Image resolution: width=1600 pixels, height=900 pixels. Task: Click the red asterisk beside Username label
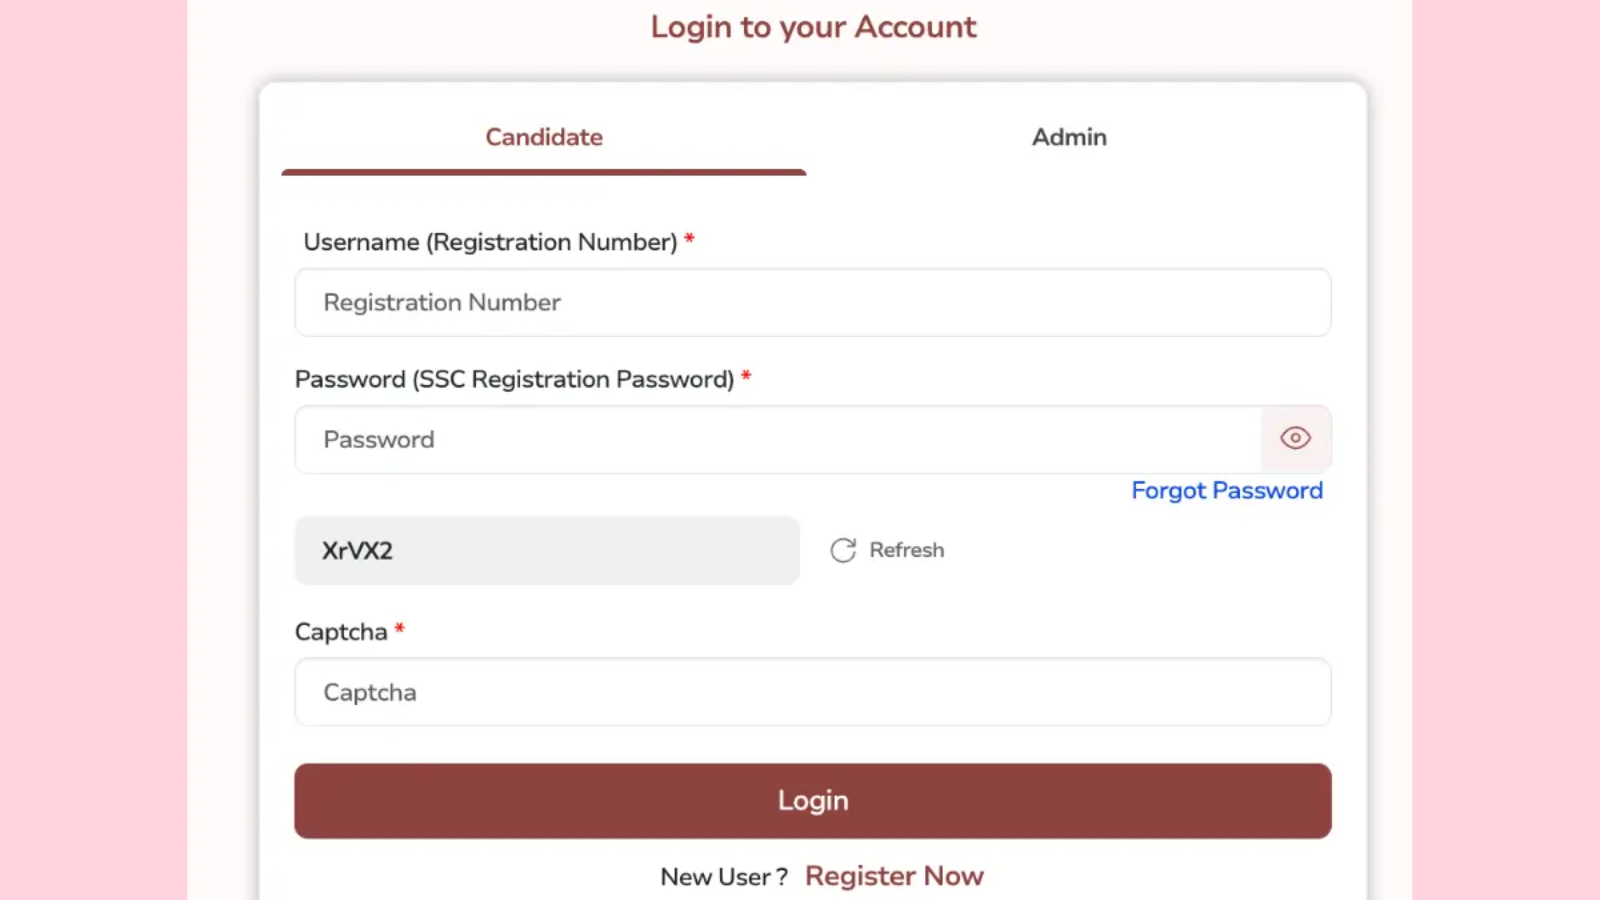(689, 240)
